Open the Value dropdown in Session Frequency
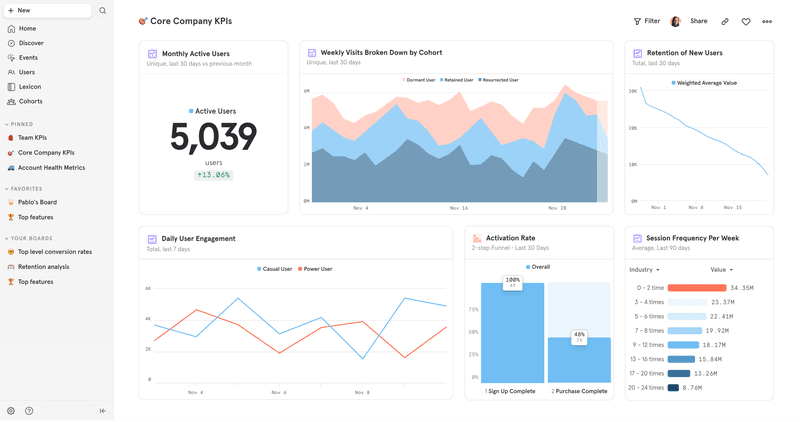This screenshot has height=422, width=800. pyautogui.click(x=721, y=270)
